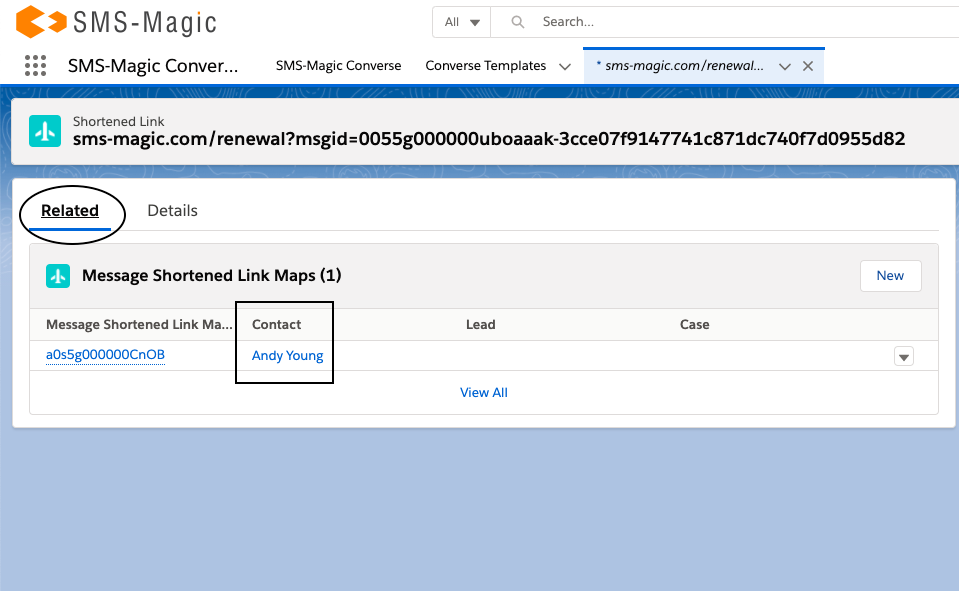Open the App Launcher grid icon
Screen dimensions: 959x591
click(x=35, y=65)
